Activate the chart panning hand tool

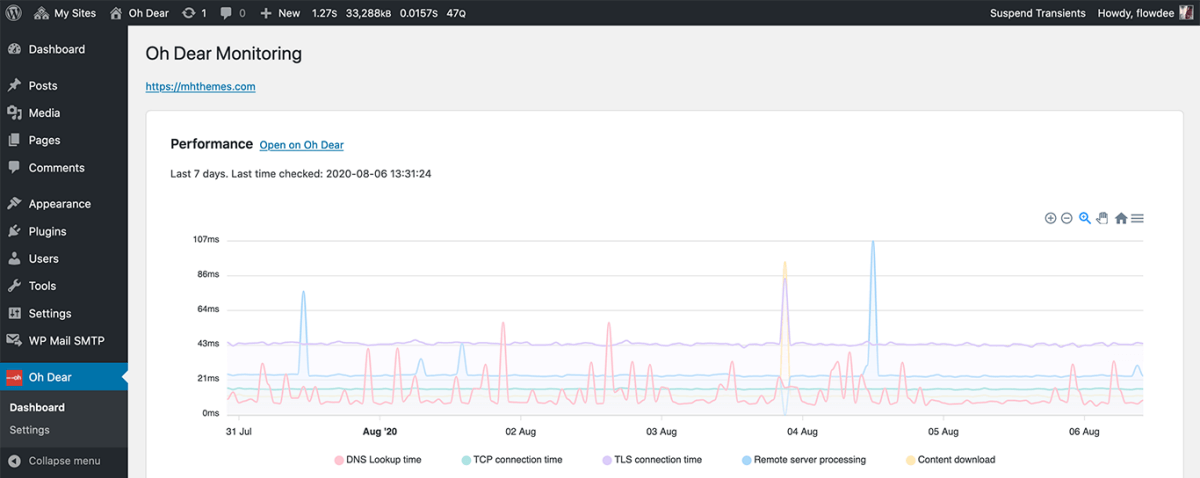(1102, 218)
